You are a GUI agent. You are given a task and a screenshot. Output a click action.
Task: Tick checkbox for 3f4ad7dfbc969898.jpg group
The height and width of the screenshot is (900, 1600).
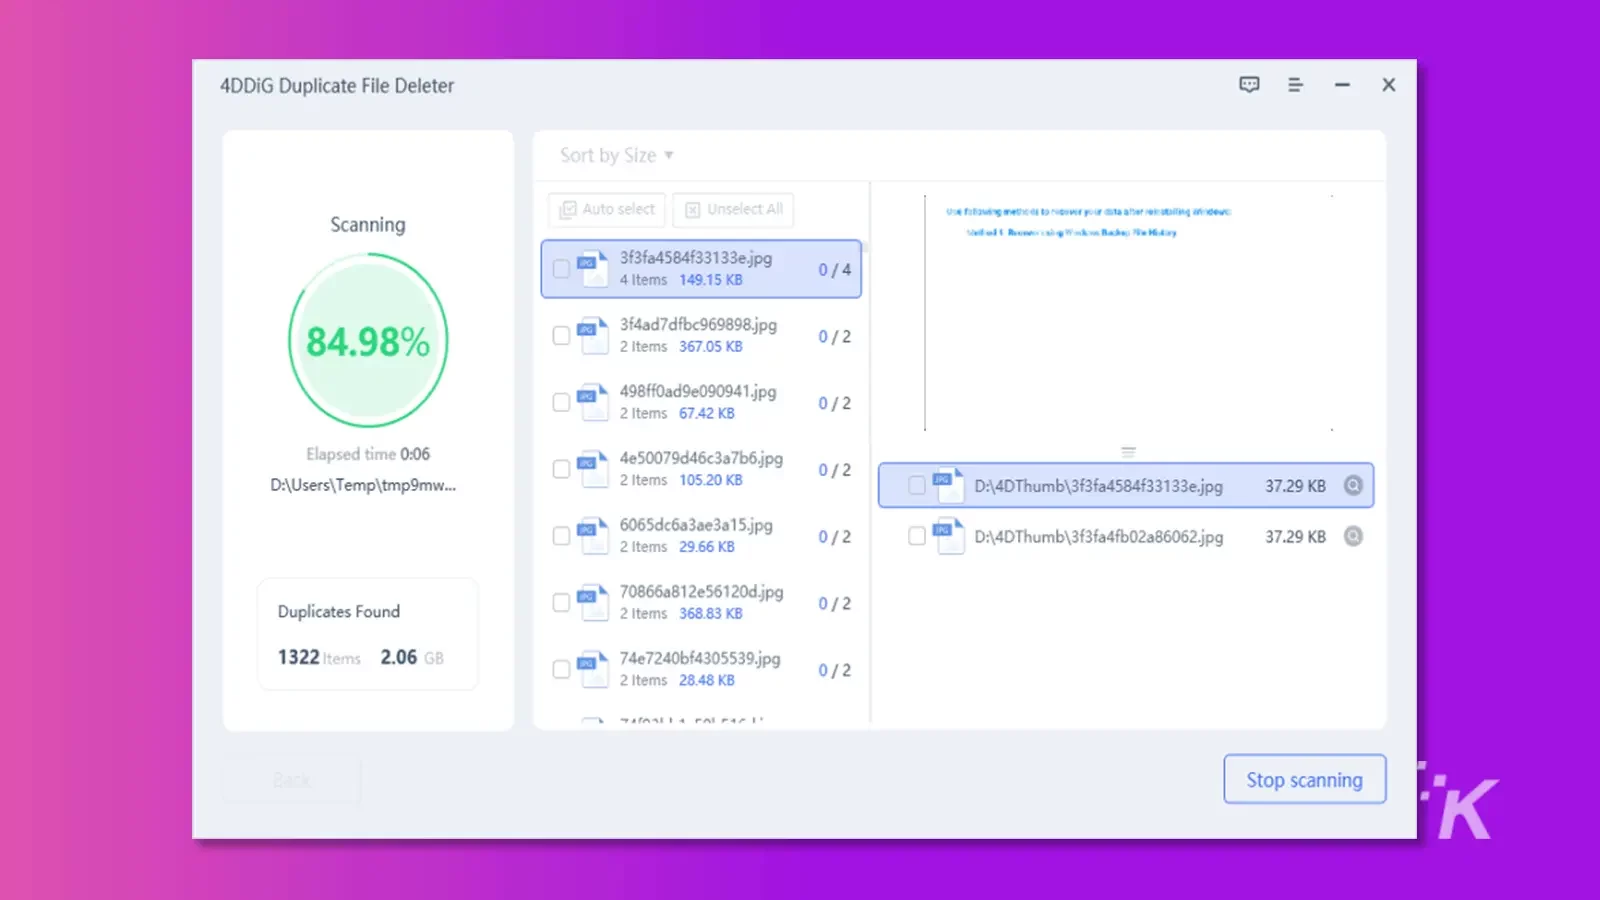point(561,336)
